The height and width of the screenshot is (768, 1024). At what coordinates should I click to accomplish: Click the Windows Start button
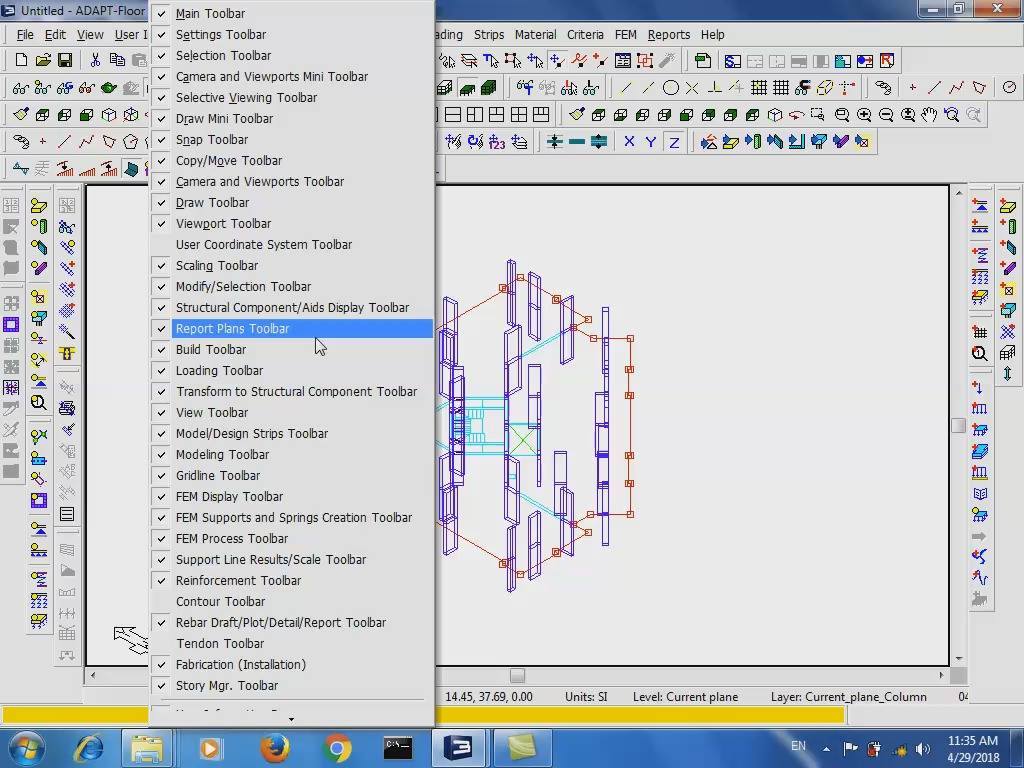point(25,748)
